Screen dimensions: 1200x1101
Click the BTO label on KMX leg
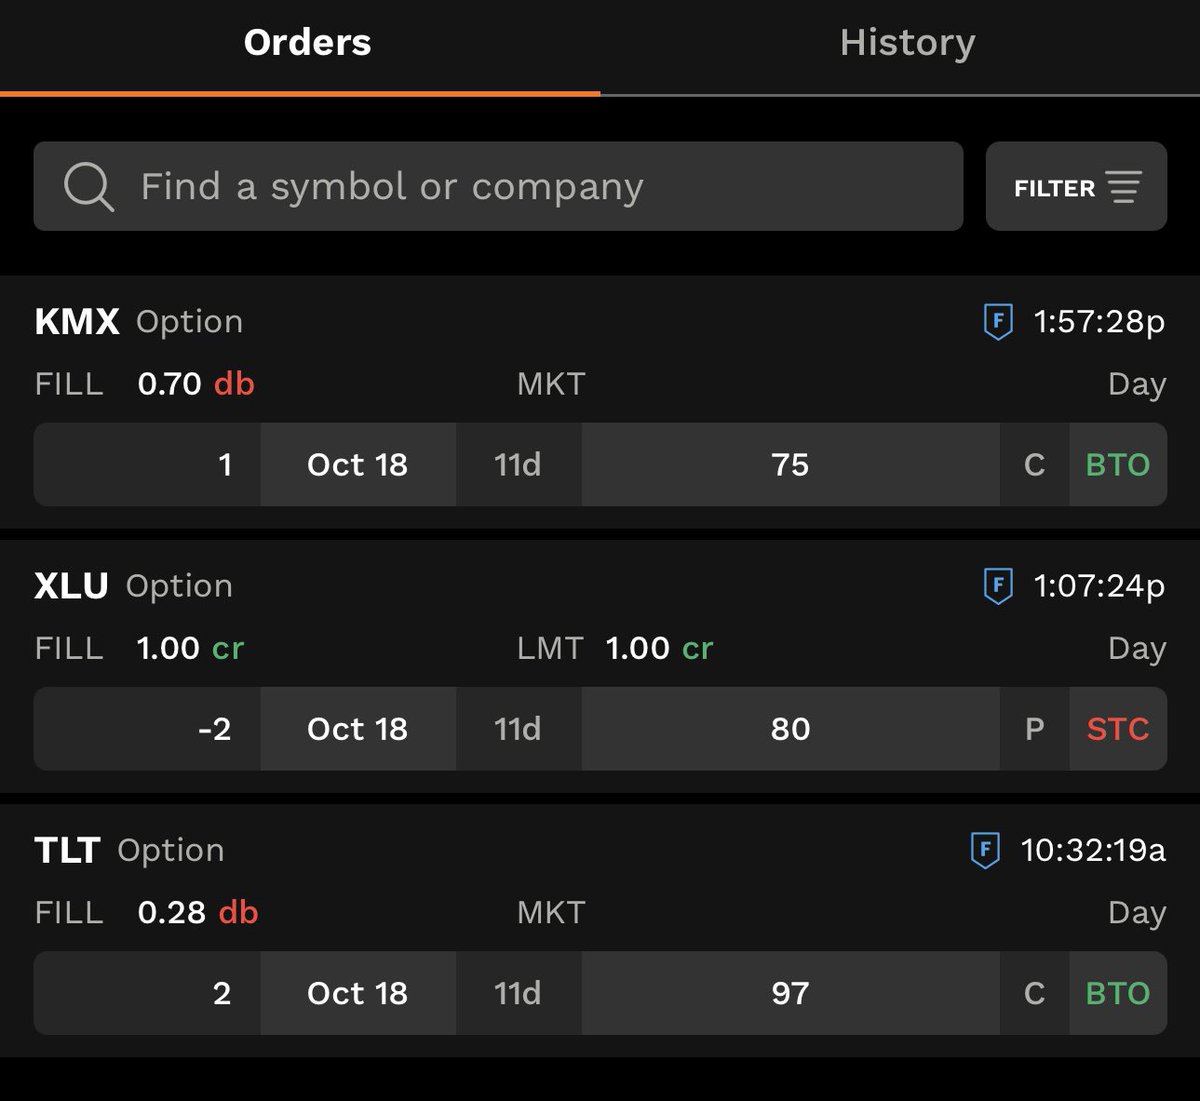coord(1118,465)
